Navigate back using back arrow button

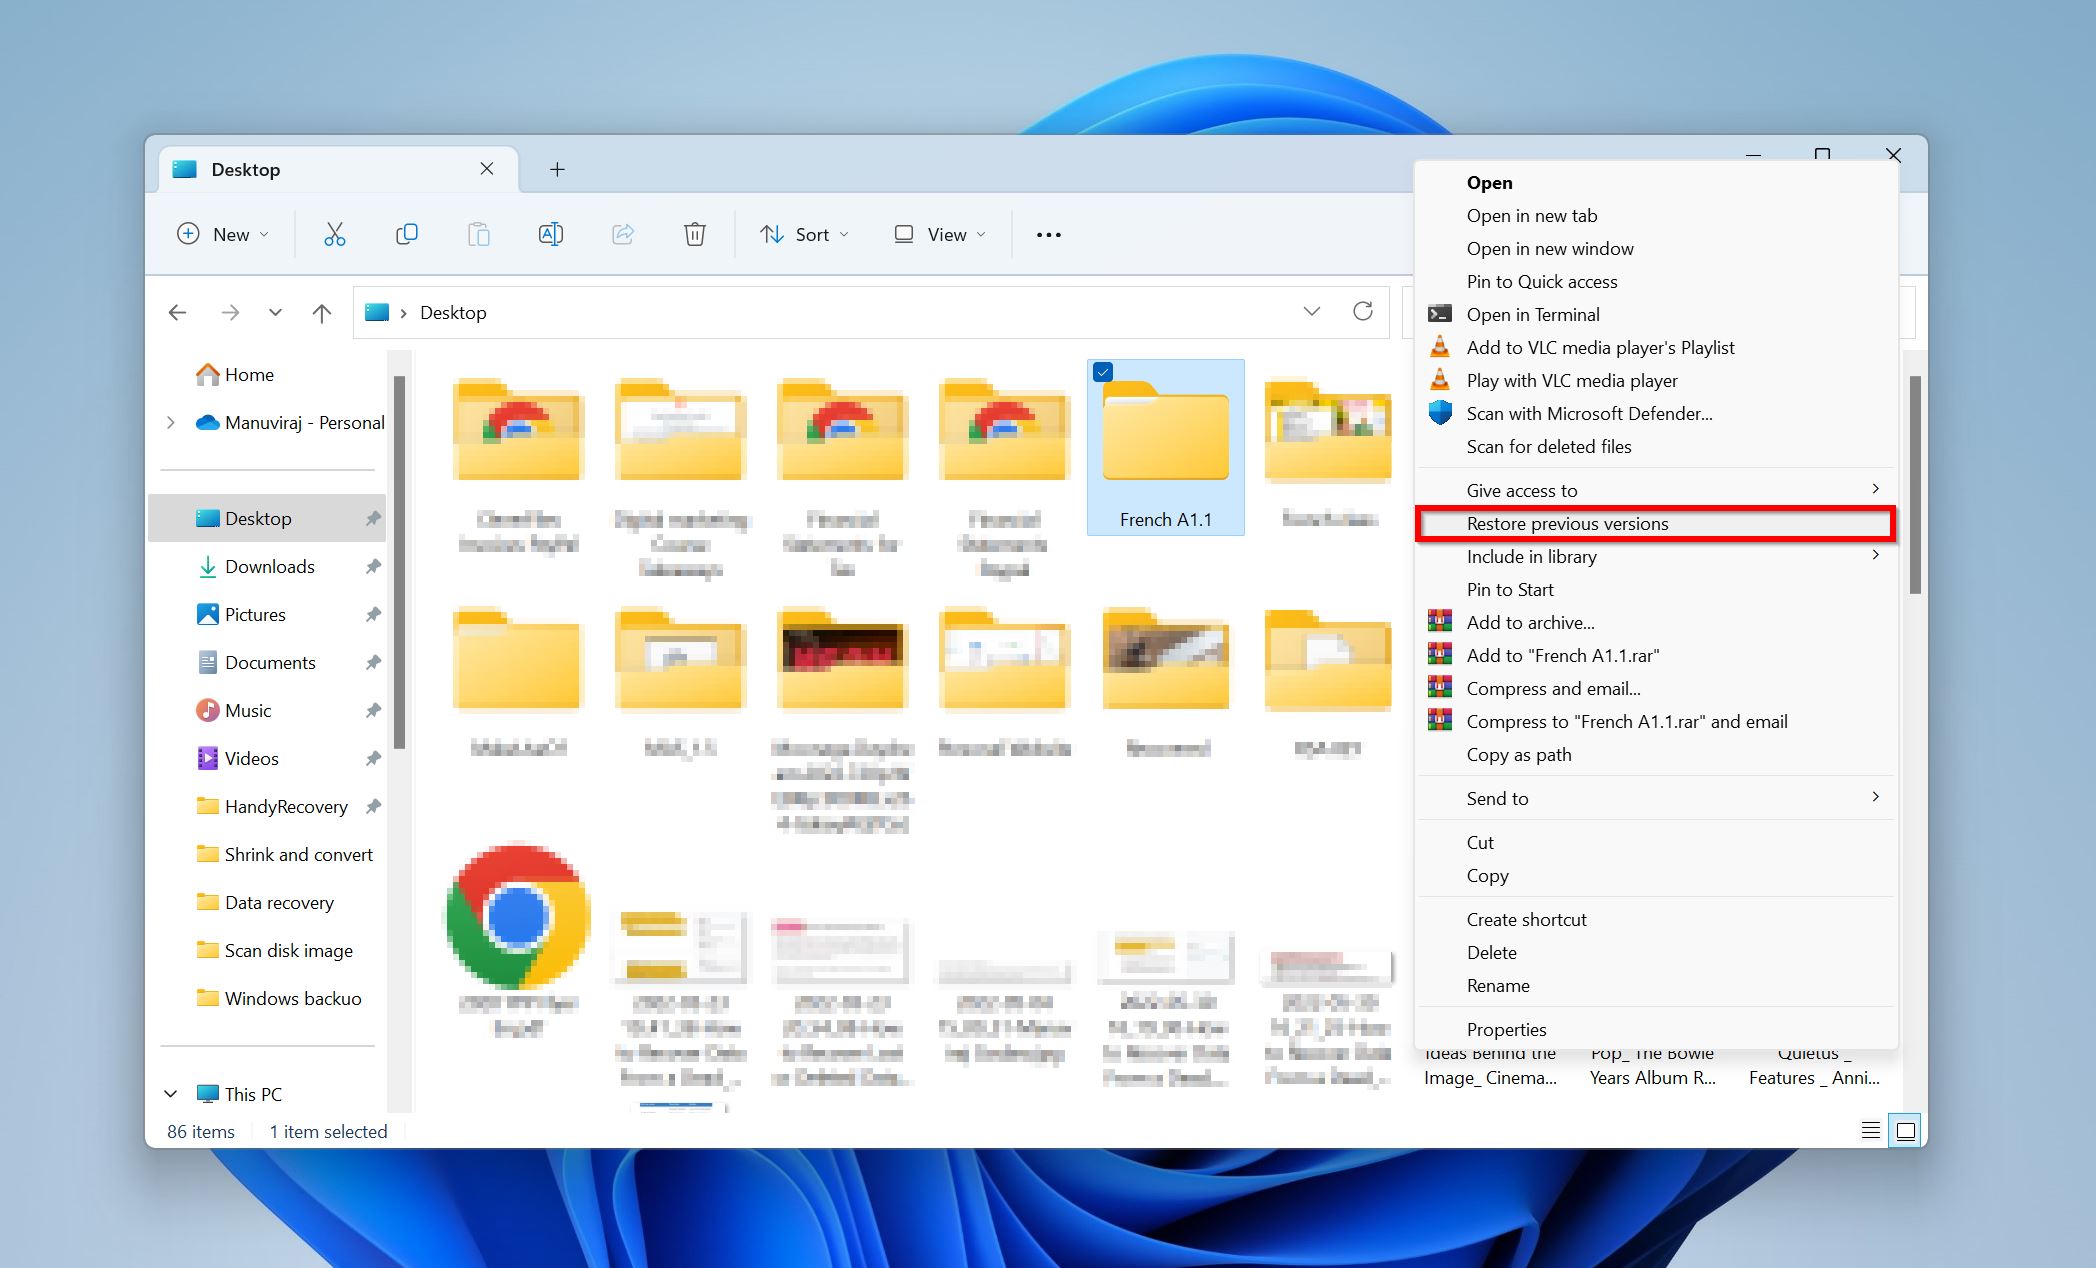click(x=178, y=311)
